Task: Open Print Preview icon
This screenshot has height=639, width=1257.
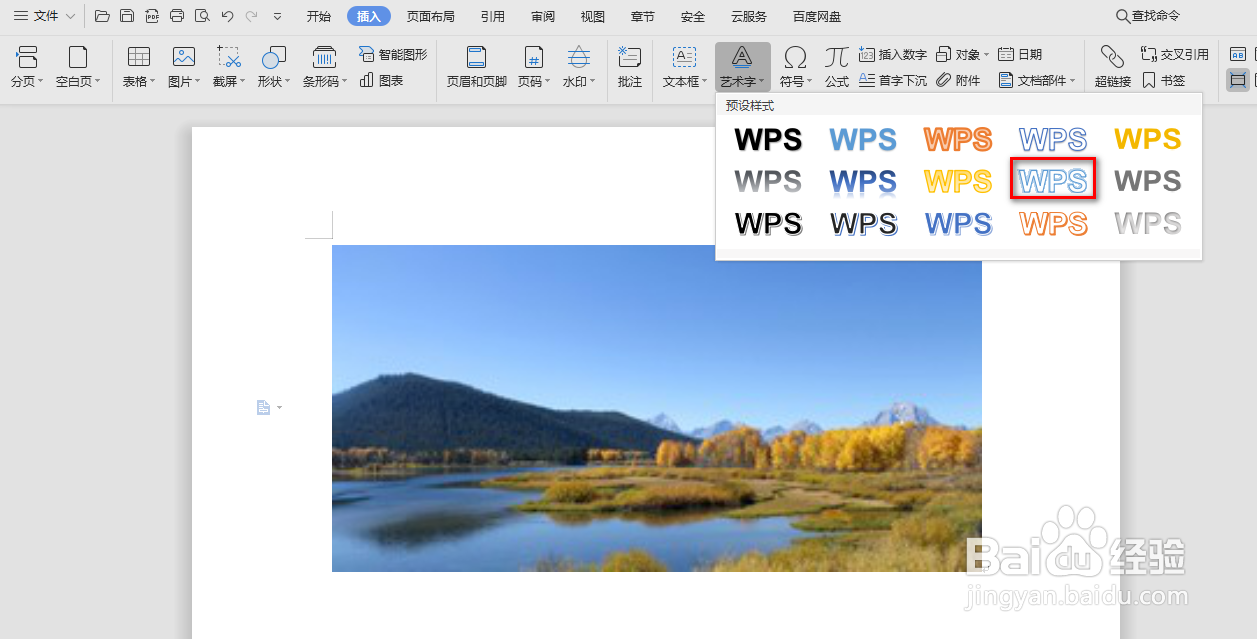Action: (202, 16)
